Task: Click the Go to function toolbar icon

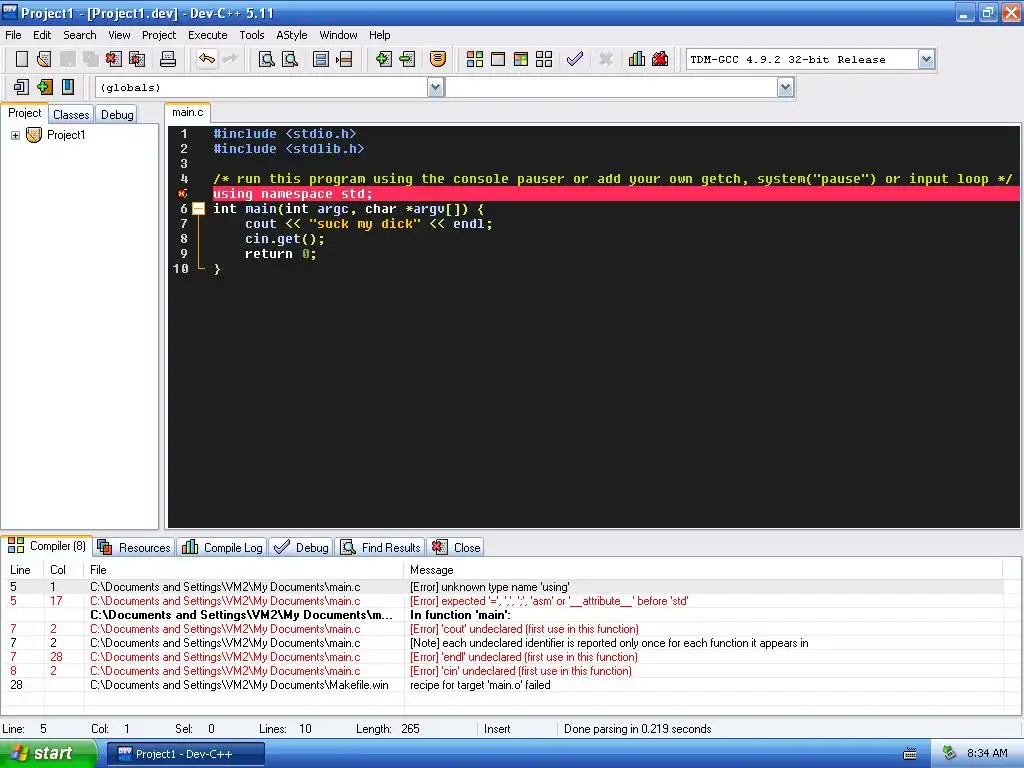Action: (321, 59)
